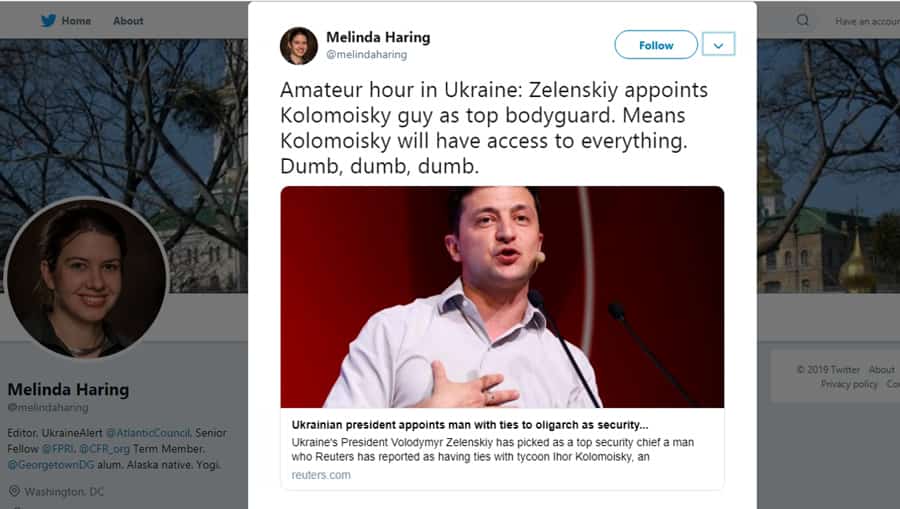
Task: Open the @FPRI mention in bio
Action: [x=57, y=449]
